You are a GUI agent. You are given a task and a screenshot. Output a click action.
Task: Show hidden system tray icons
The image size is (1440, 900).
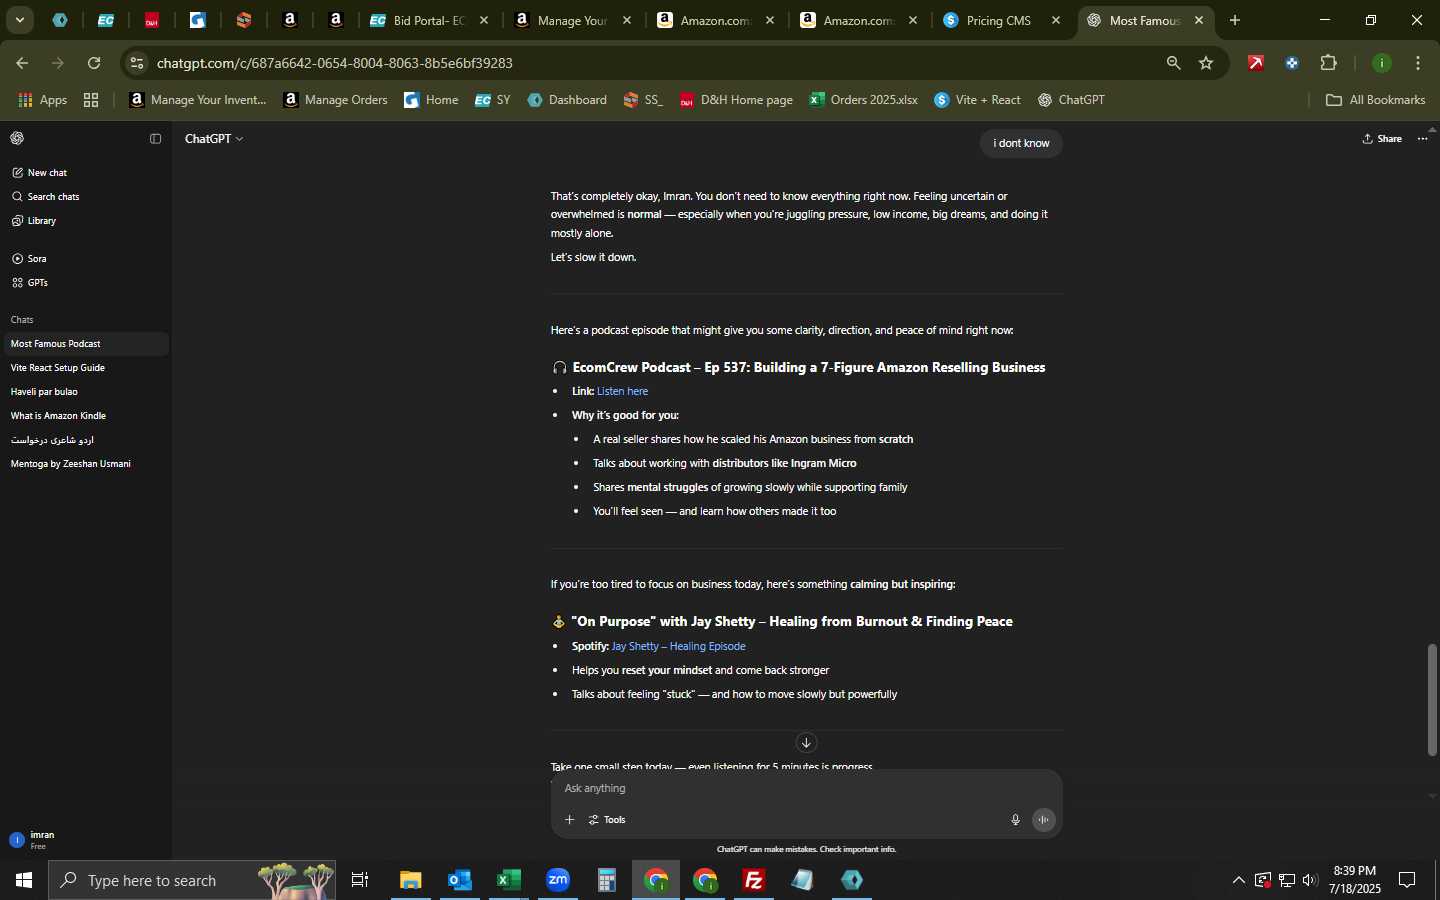point(1238,880)
